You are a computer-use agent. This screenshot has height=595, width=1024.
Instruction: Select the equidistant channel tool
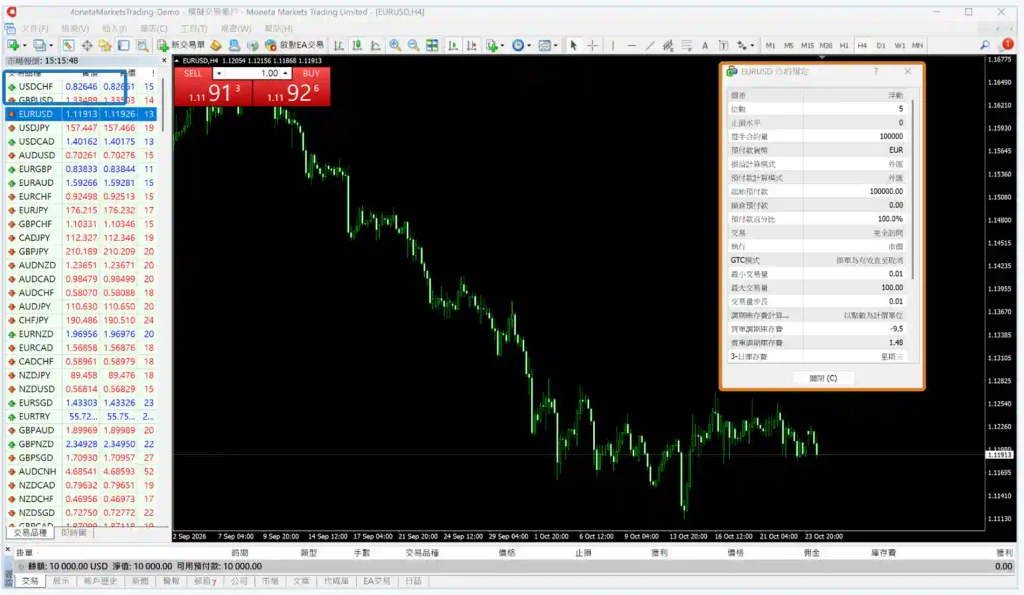point(667,45)
